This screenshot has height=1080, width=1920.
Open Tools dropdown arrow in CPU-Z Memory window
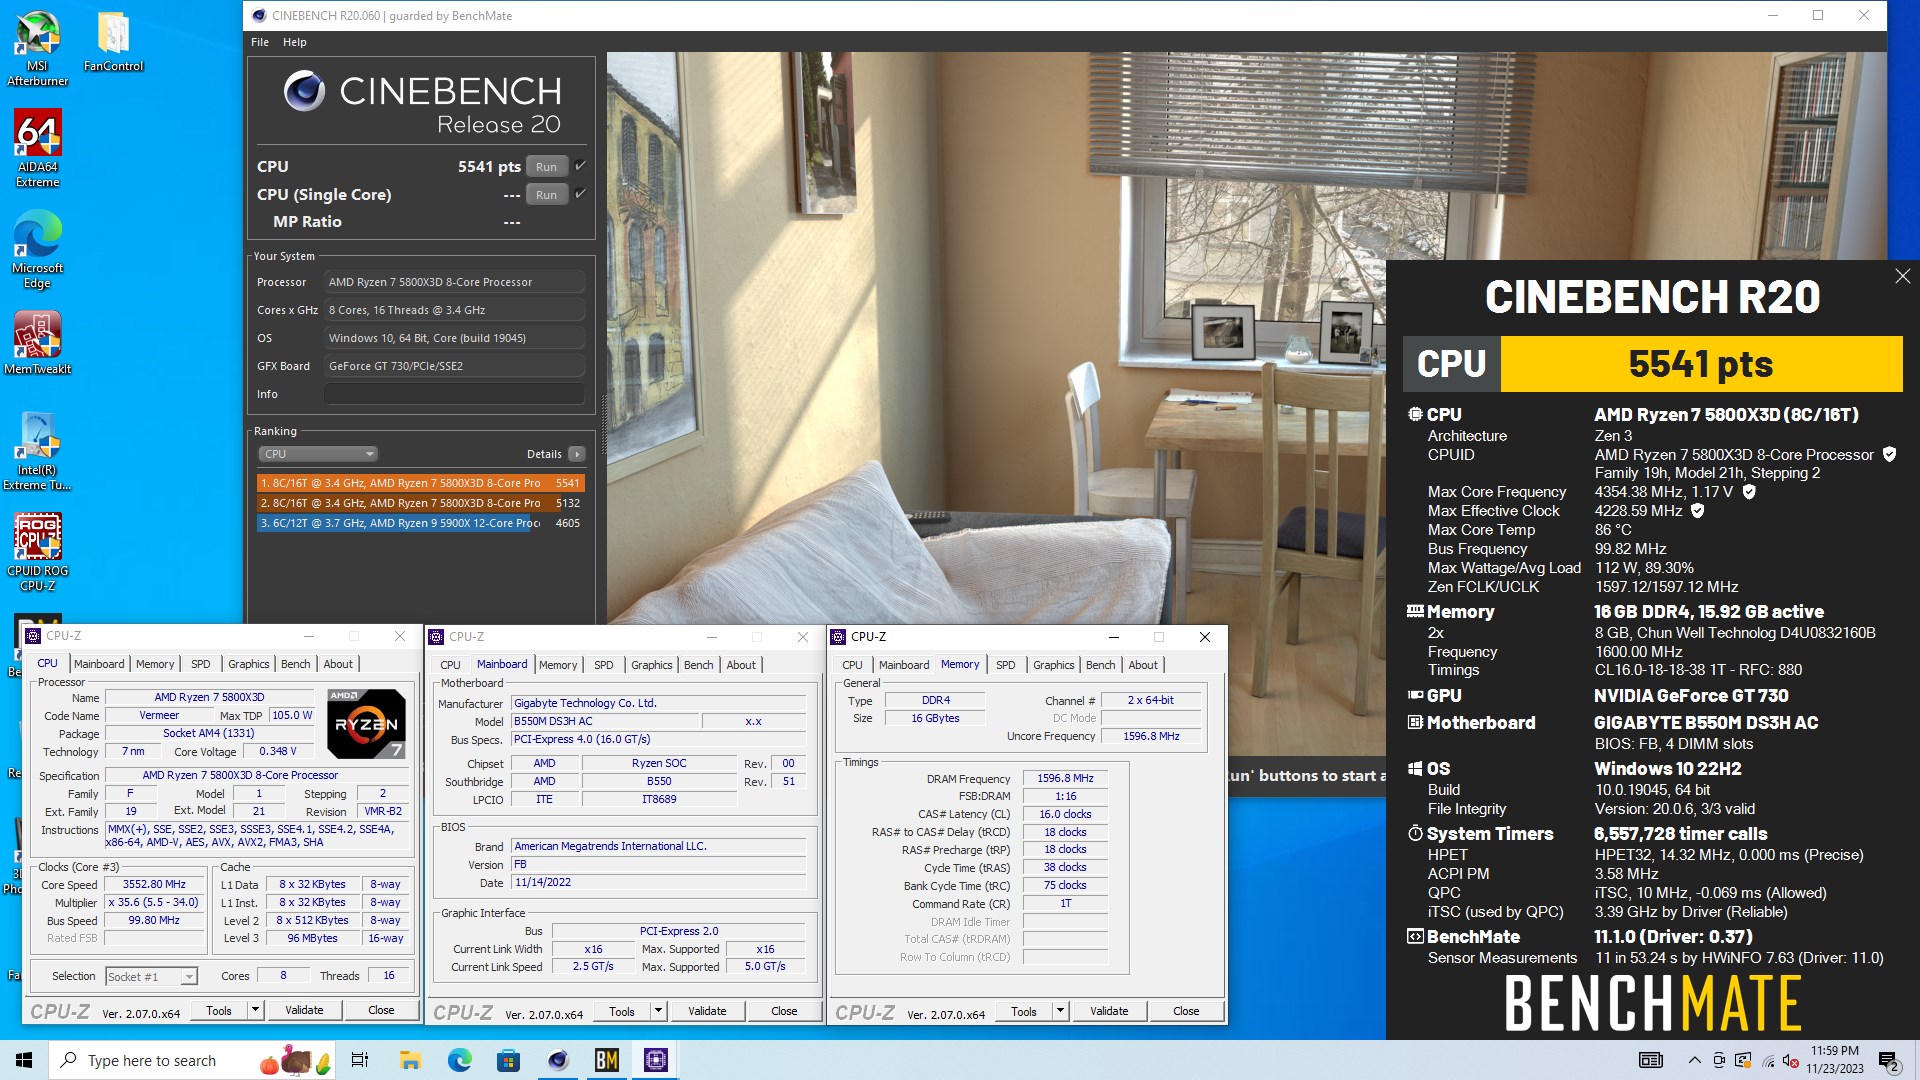(1060, 1012)
